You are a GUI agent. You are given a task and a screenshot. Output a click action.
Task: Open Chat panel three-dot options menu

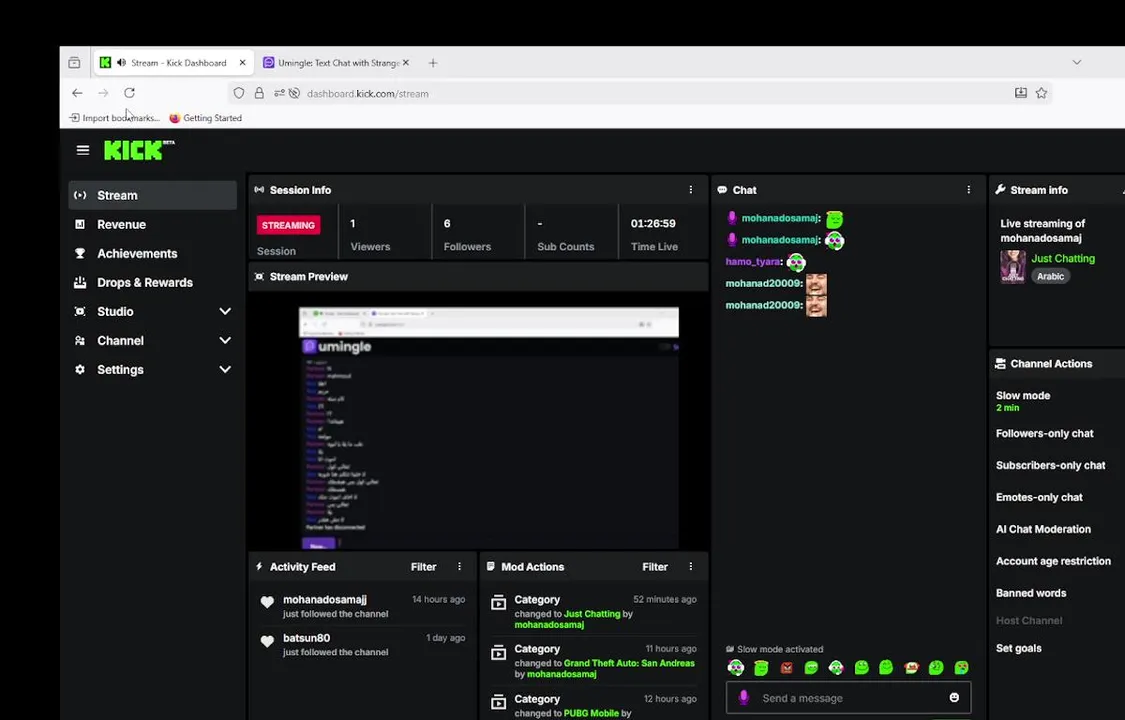click(x=969, y=190)
